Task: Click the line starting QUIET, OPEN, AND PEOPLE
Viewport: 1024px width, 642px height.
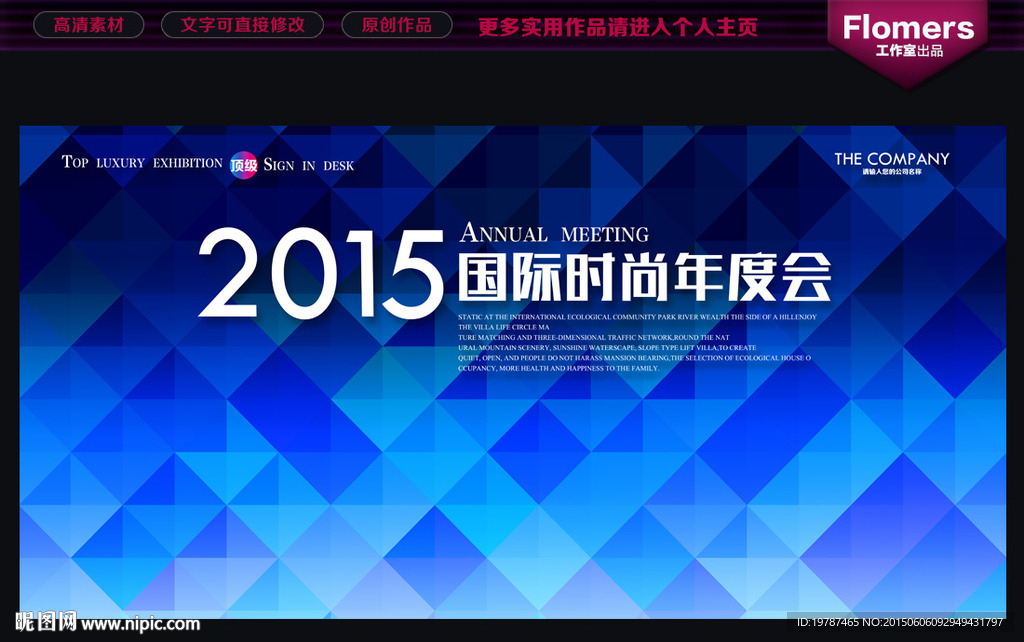Action: coord(634,358)
